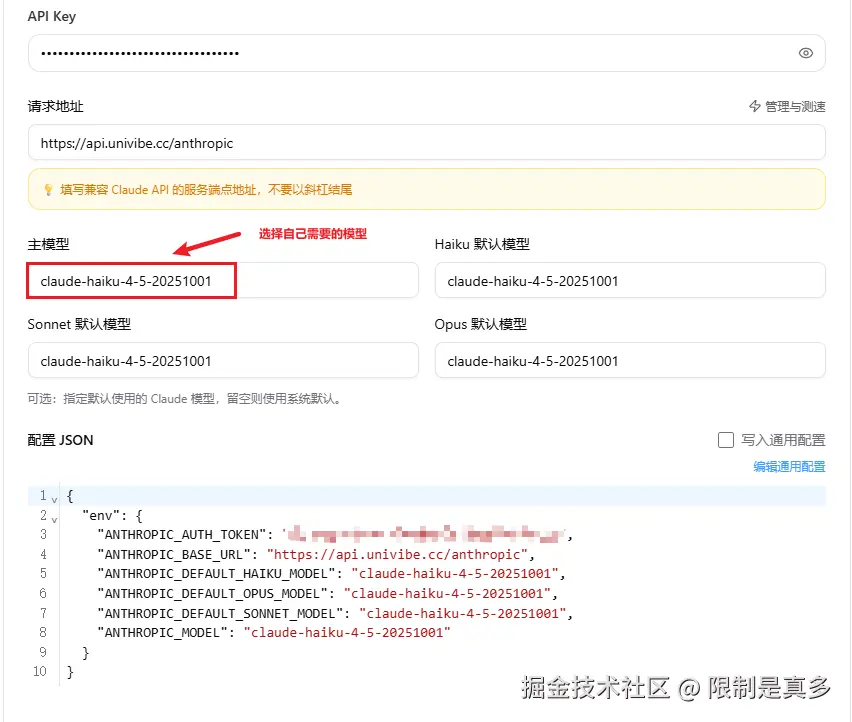Click the Sonnet 默认模型 input field

pos(223,360)
